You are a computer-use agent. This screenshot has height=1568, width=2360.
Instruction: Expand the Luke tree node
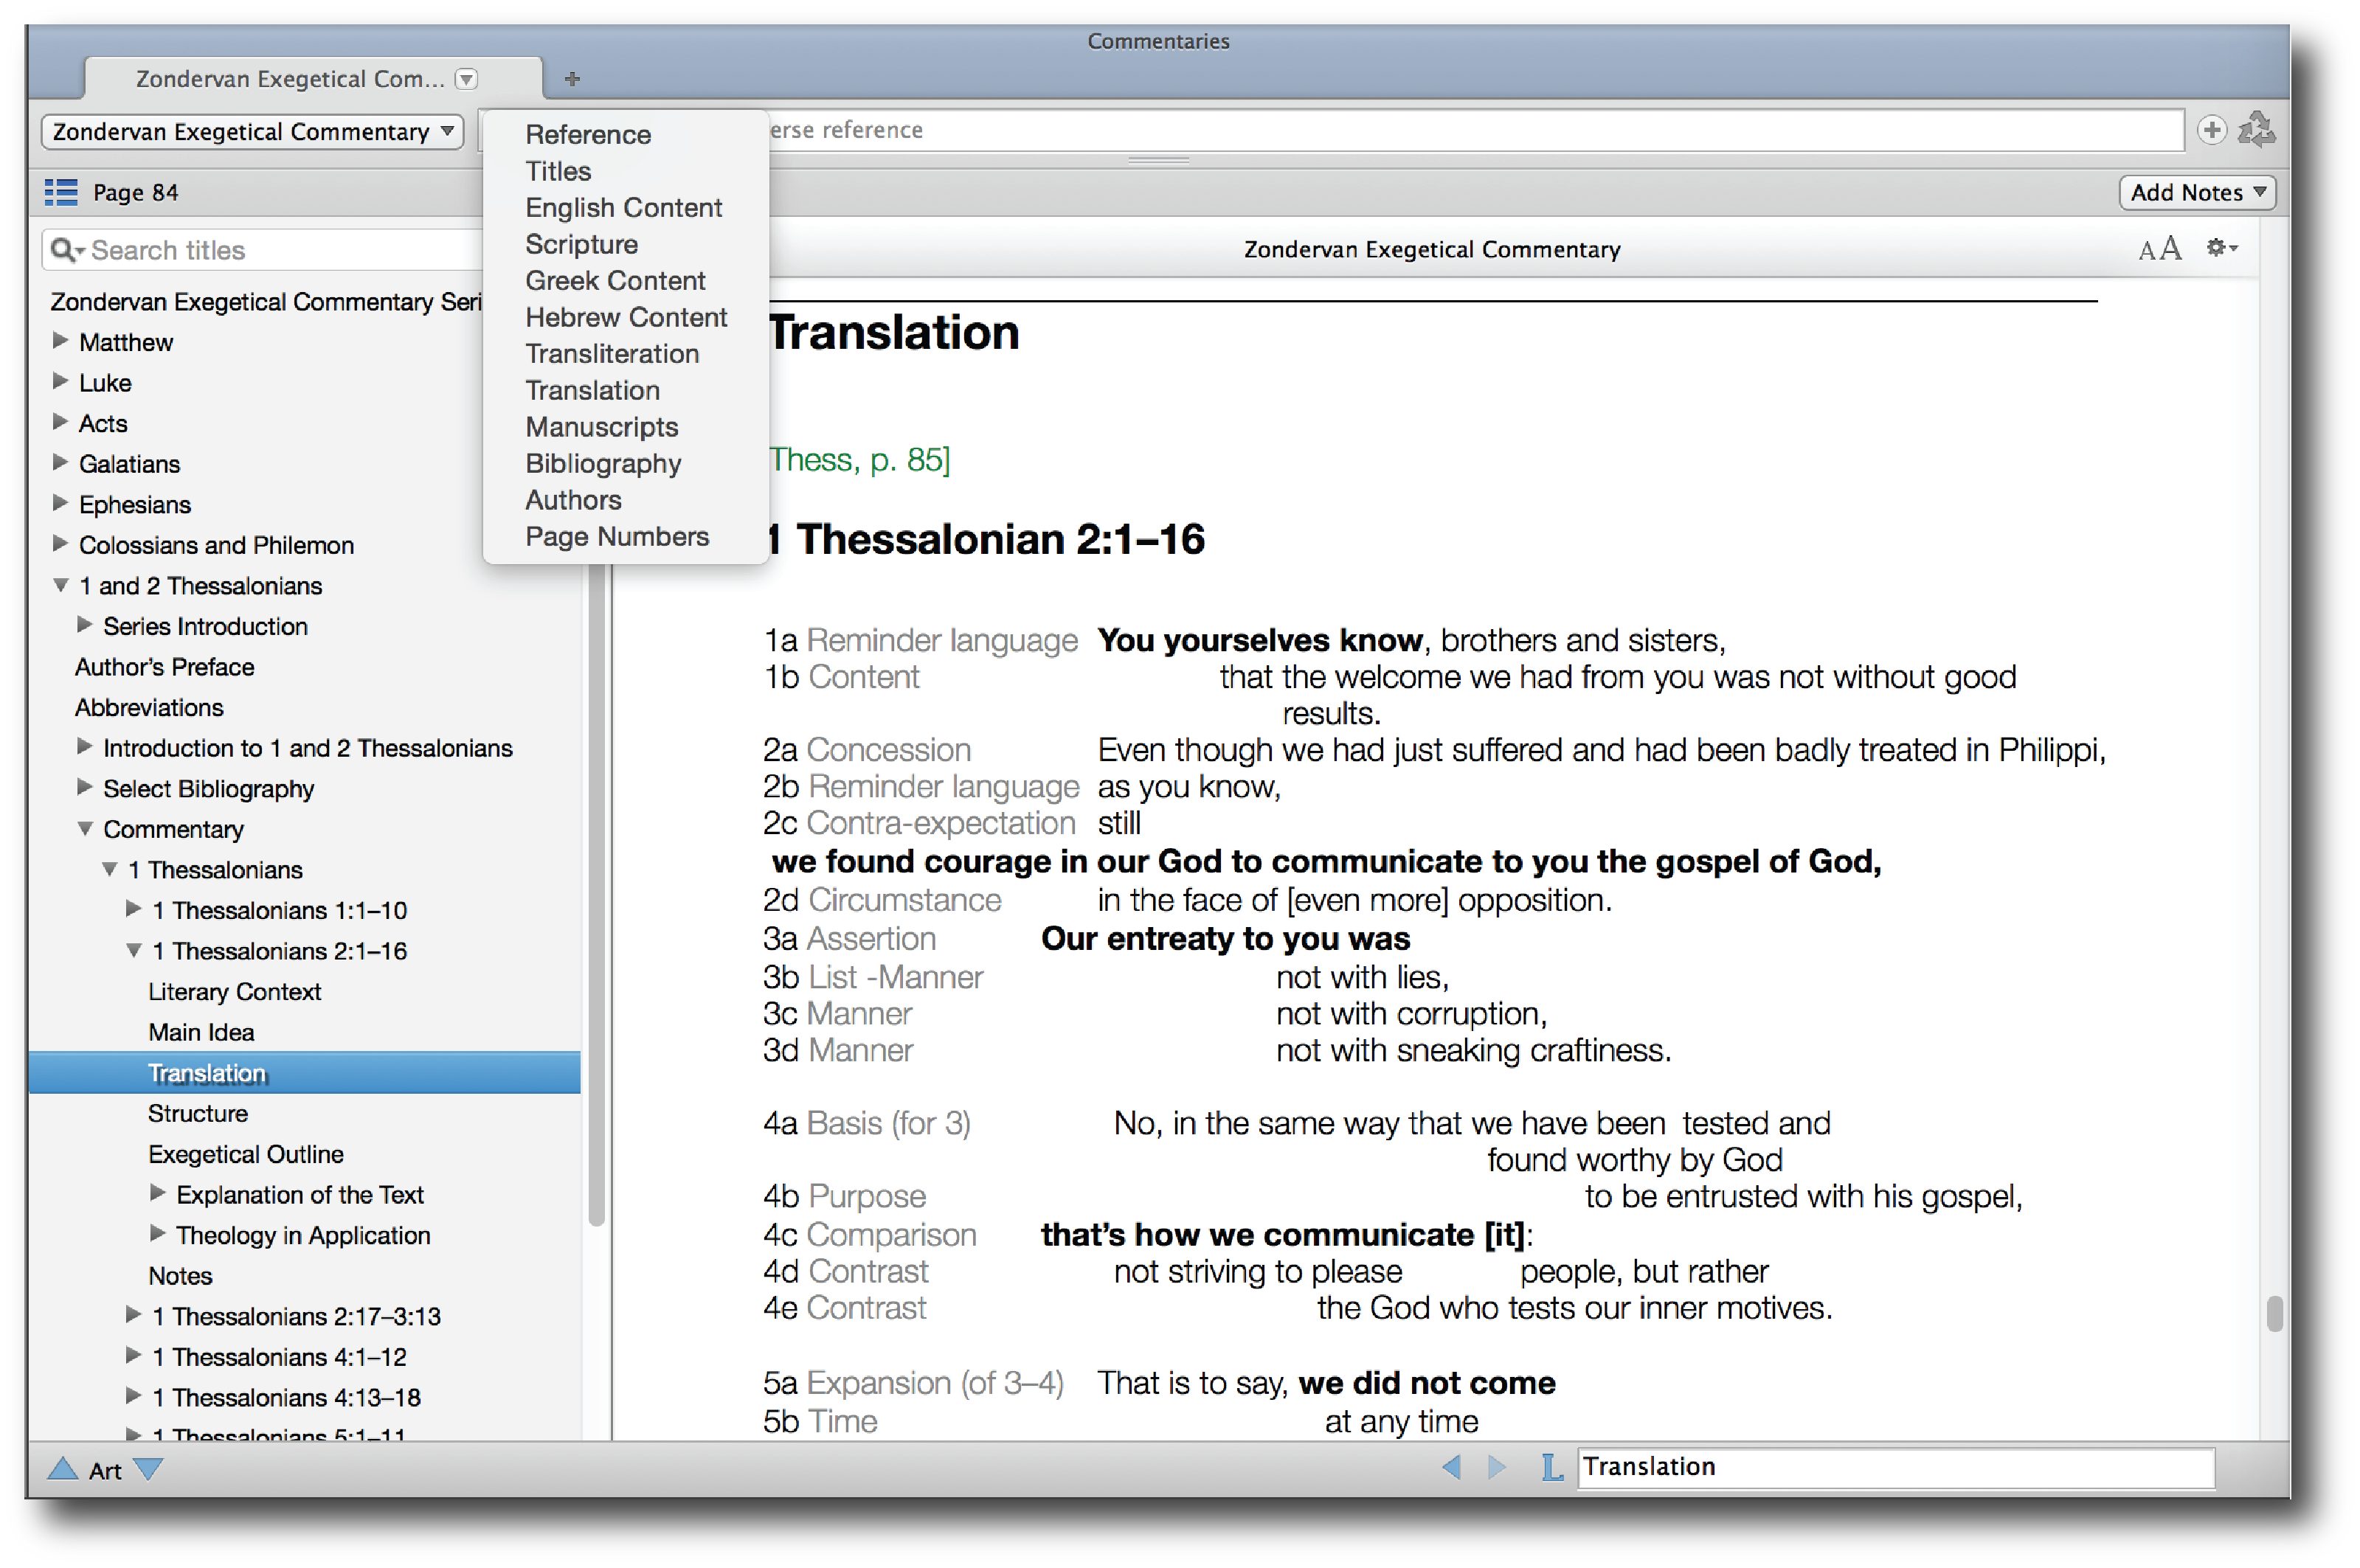(60, 382)
